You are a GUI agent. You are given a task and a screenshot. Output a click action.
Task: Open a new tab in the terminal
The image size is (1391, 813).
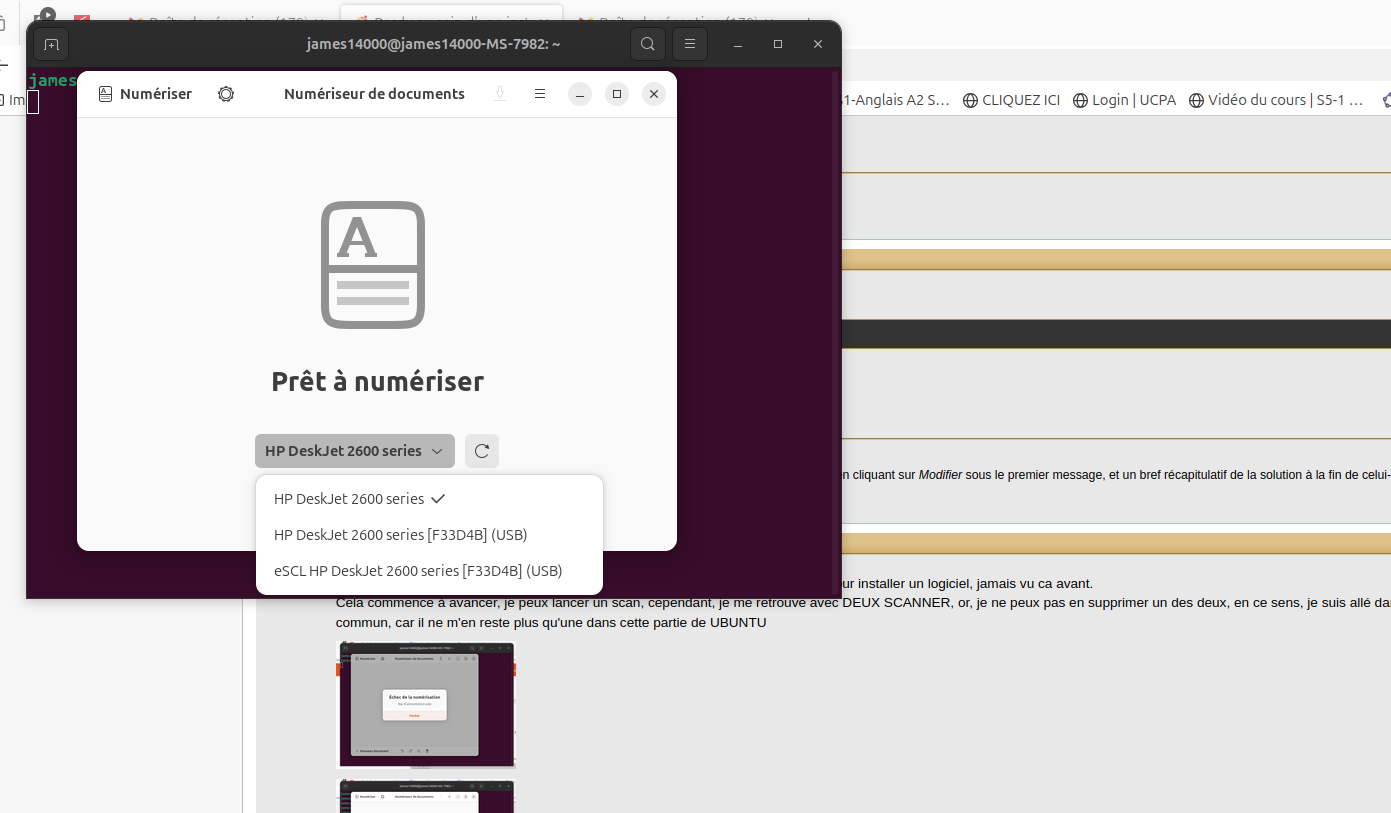[x=51, y=44]
